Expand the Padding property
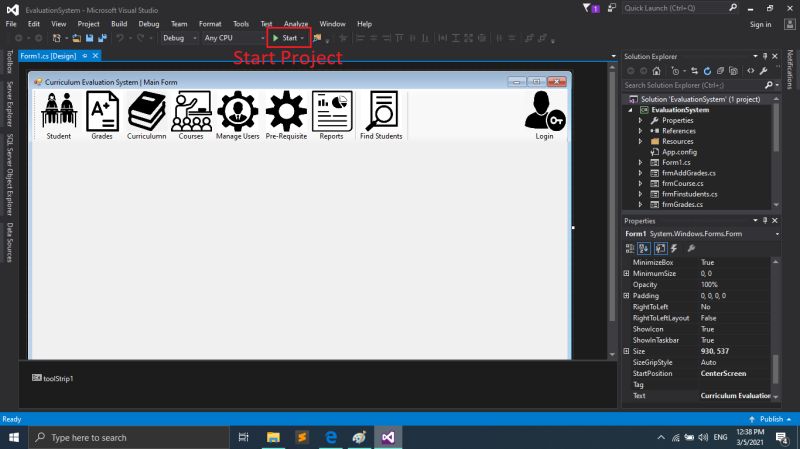The height and width of the screenshot is (449, 800). point(627,295)
